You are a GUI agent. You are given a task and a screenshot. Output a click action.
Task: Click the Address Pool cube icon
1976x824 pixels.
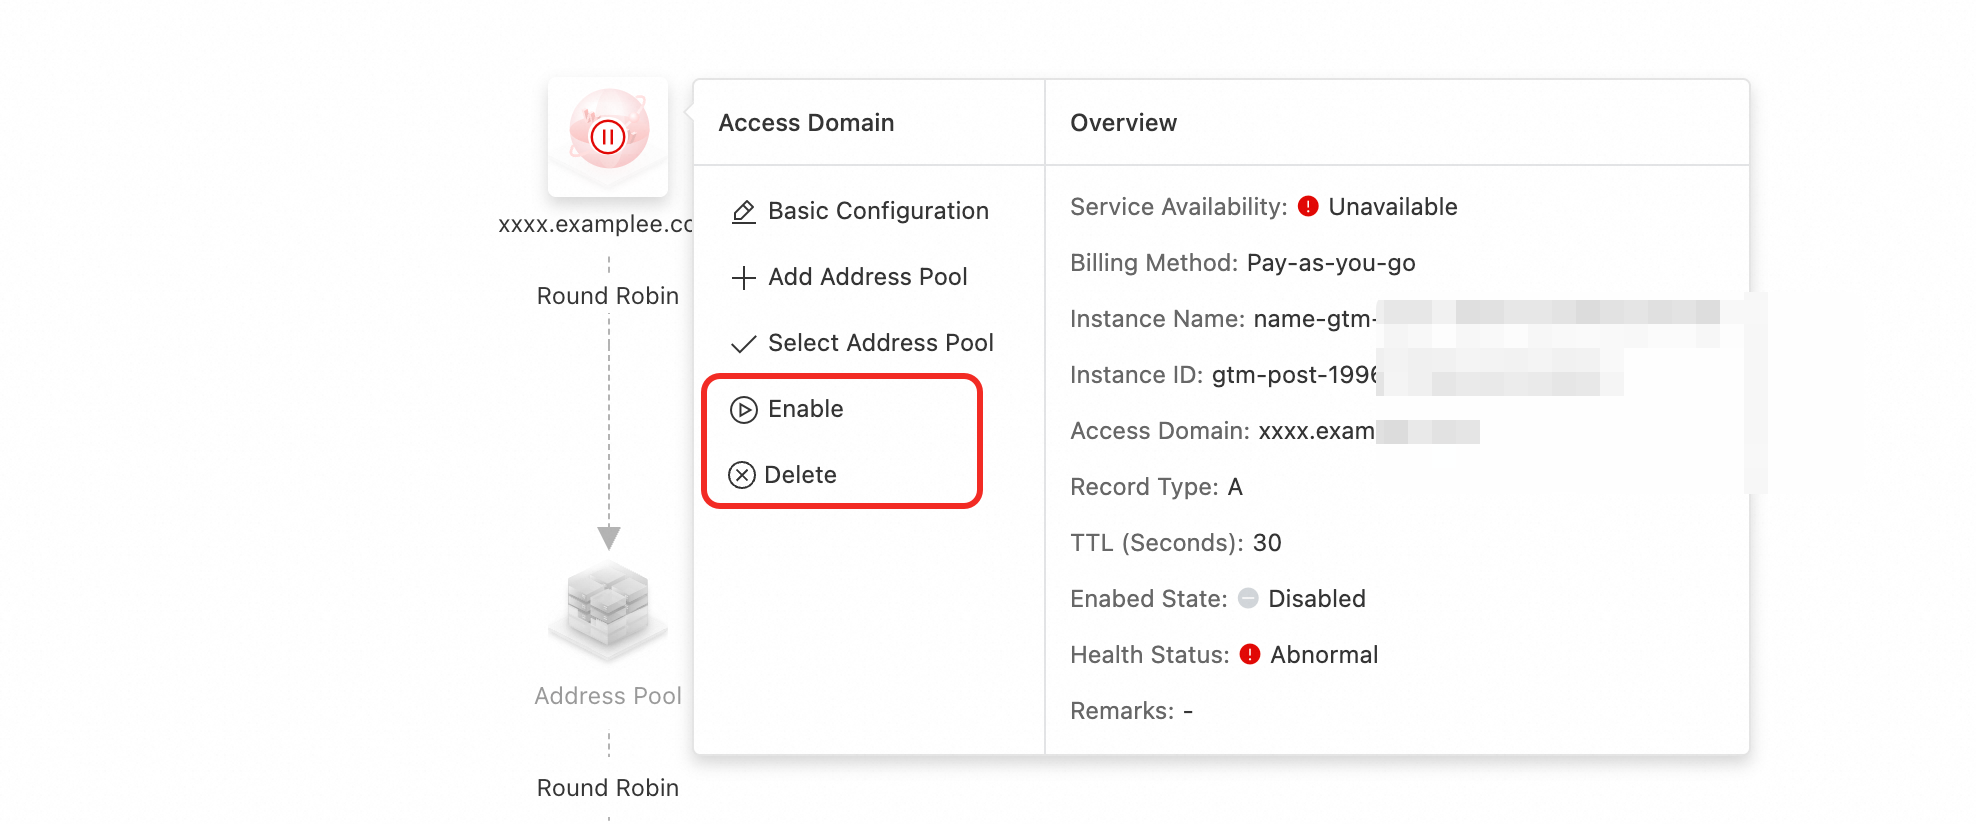pyautogui.click(x=608, y=608)
